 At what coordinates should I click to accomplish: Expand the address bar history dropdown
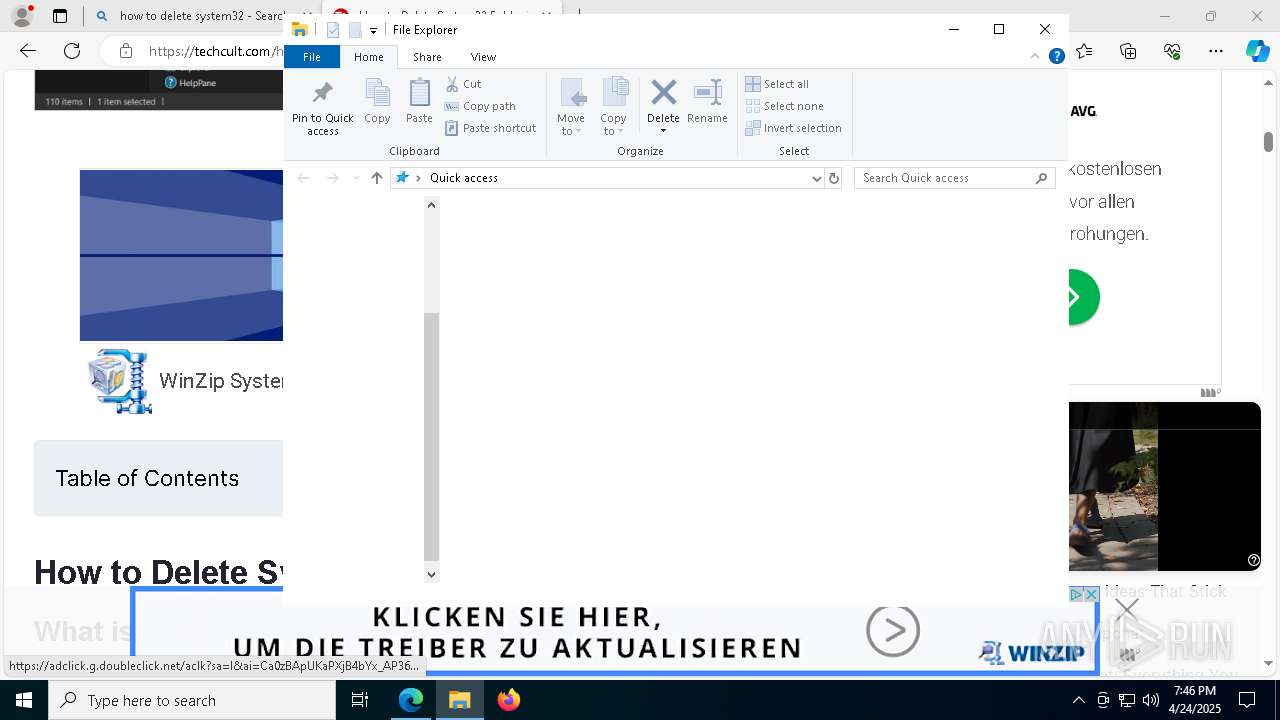[x=816, y=178]
